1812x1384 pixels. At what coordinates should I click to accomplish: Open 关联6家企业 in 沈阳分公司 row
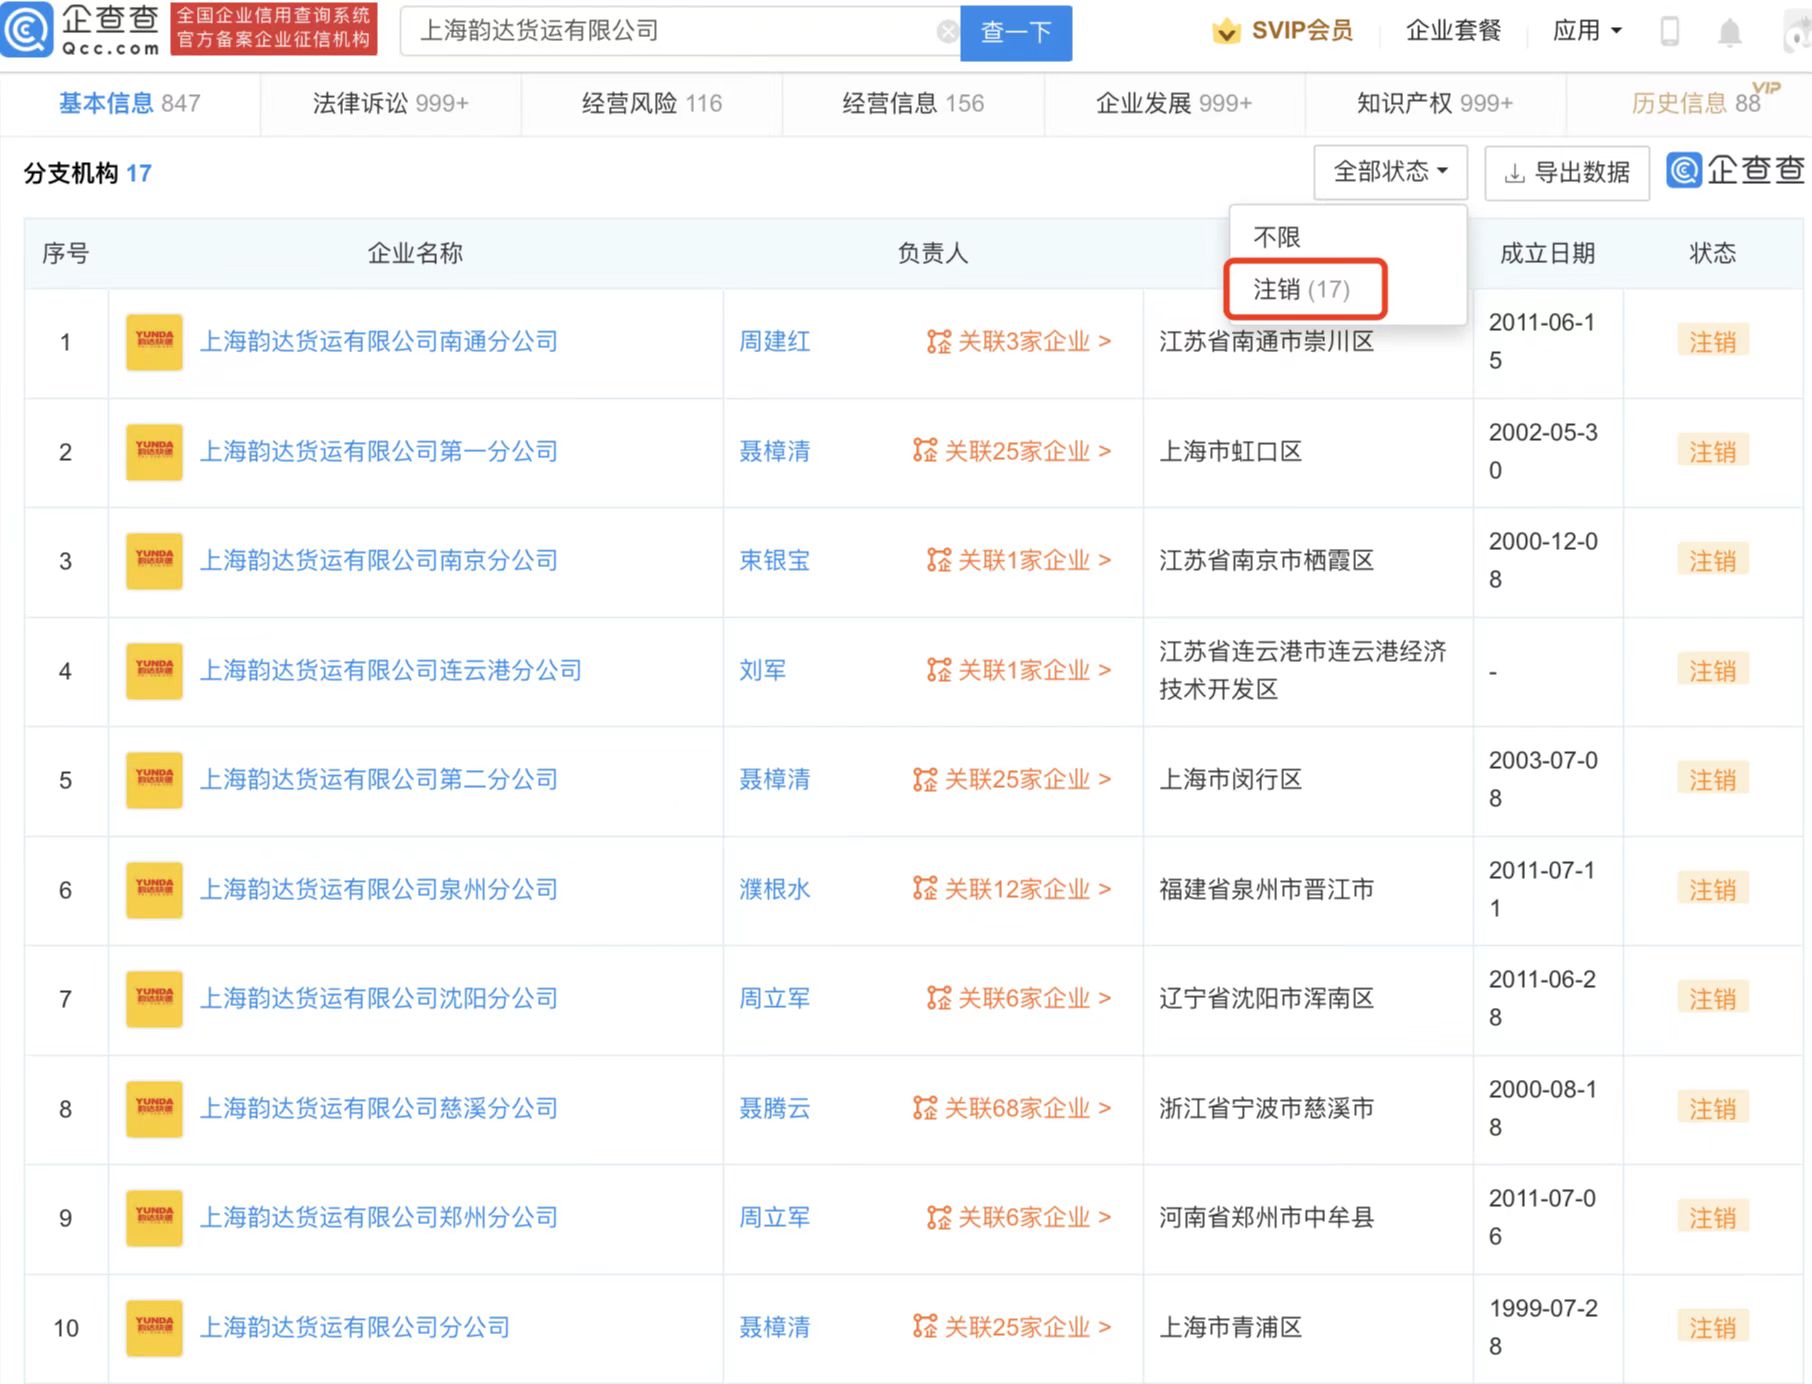(x=1019, y=999)
